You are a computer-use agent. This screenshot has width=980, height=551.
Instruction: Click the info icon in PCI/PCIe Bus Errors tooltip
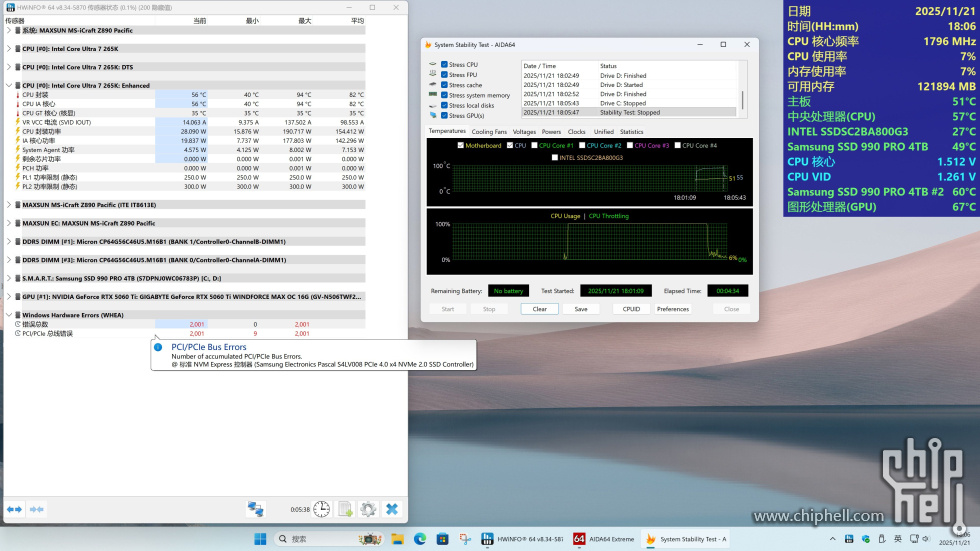(x=158, y=347)
